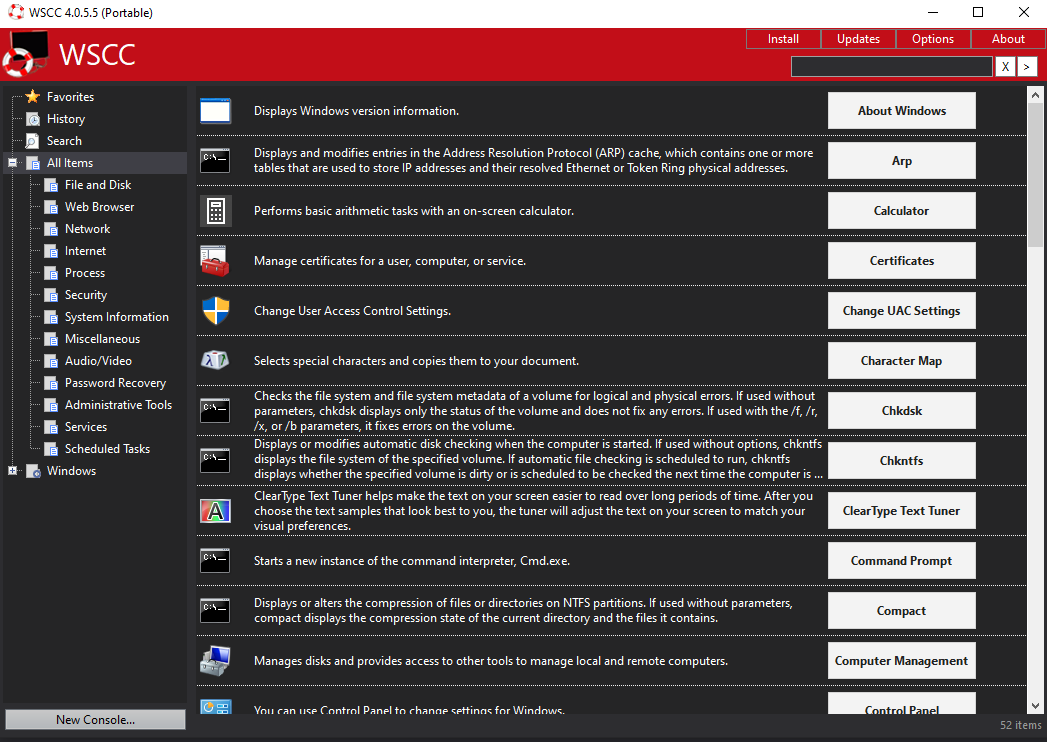The image size is (1047, 742).
Task: Select the Internet category
Action: pos(85,251)
